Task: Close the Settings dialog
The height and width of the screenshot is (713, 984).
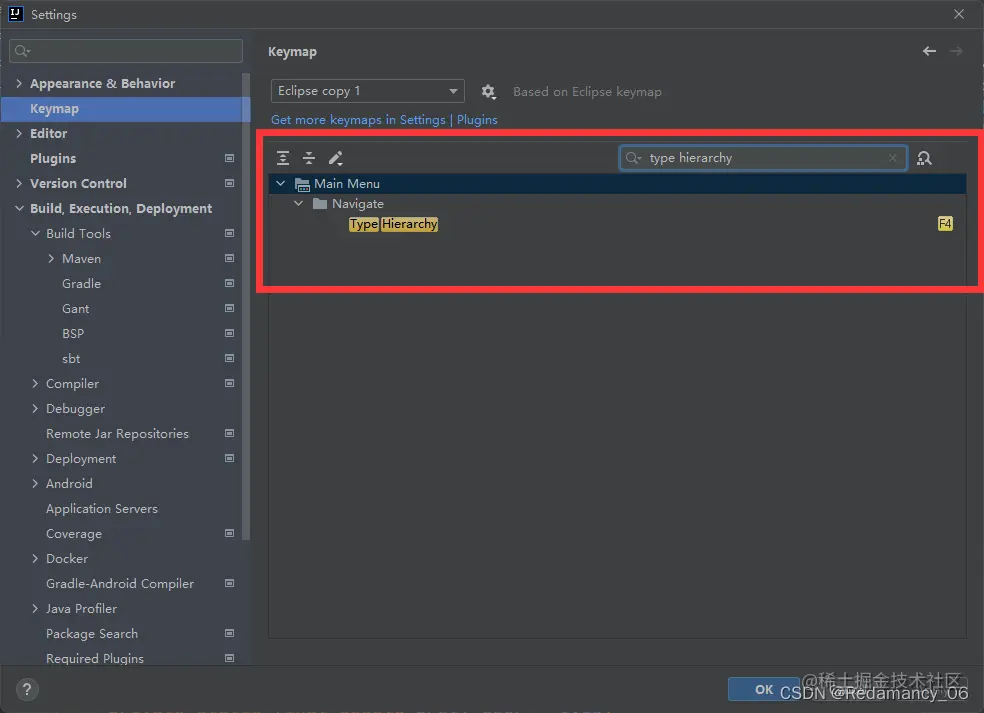Action: [959, 14]
